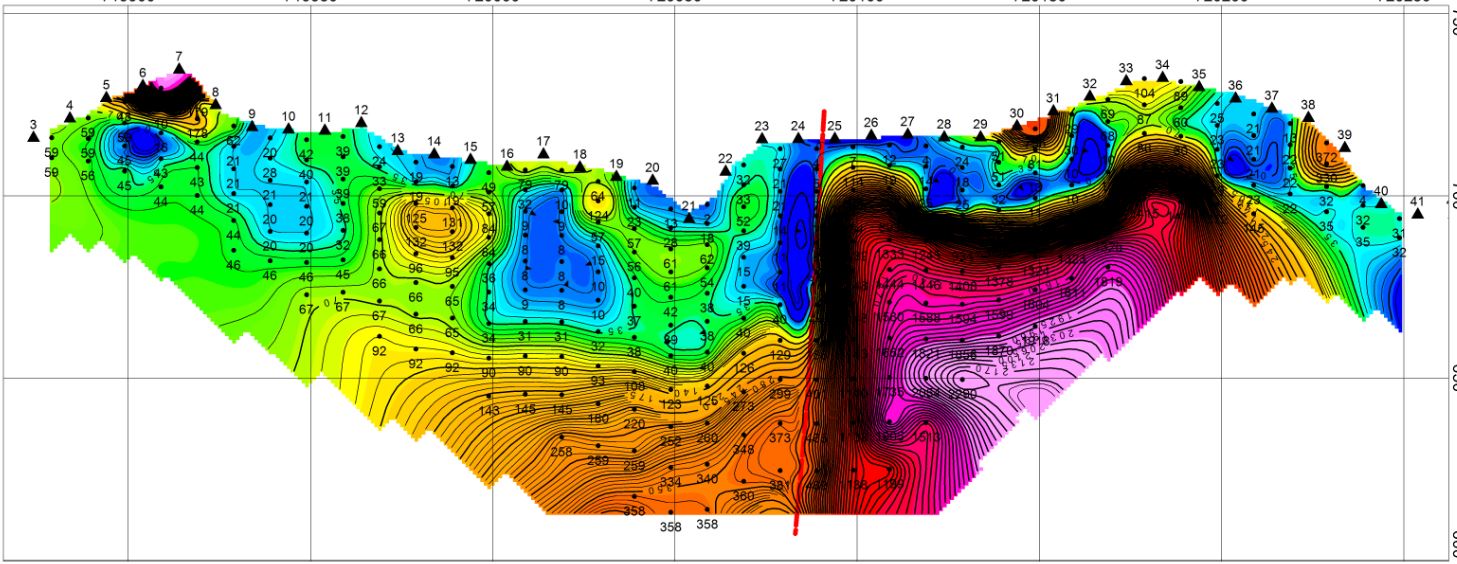This screenshot has height=564, width=1457.
Task: Click the station 34 triangle marker
Action: [x=1162, y=76]
